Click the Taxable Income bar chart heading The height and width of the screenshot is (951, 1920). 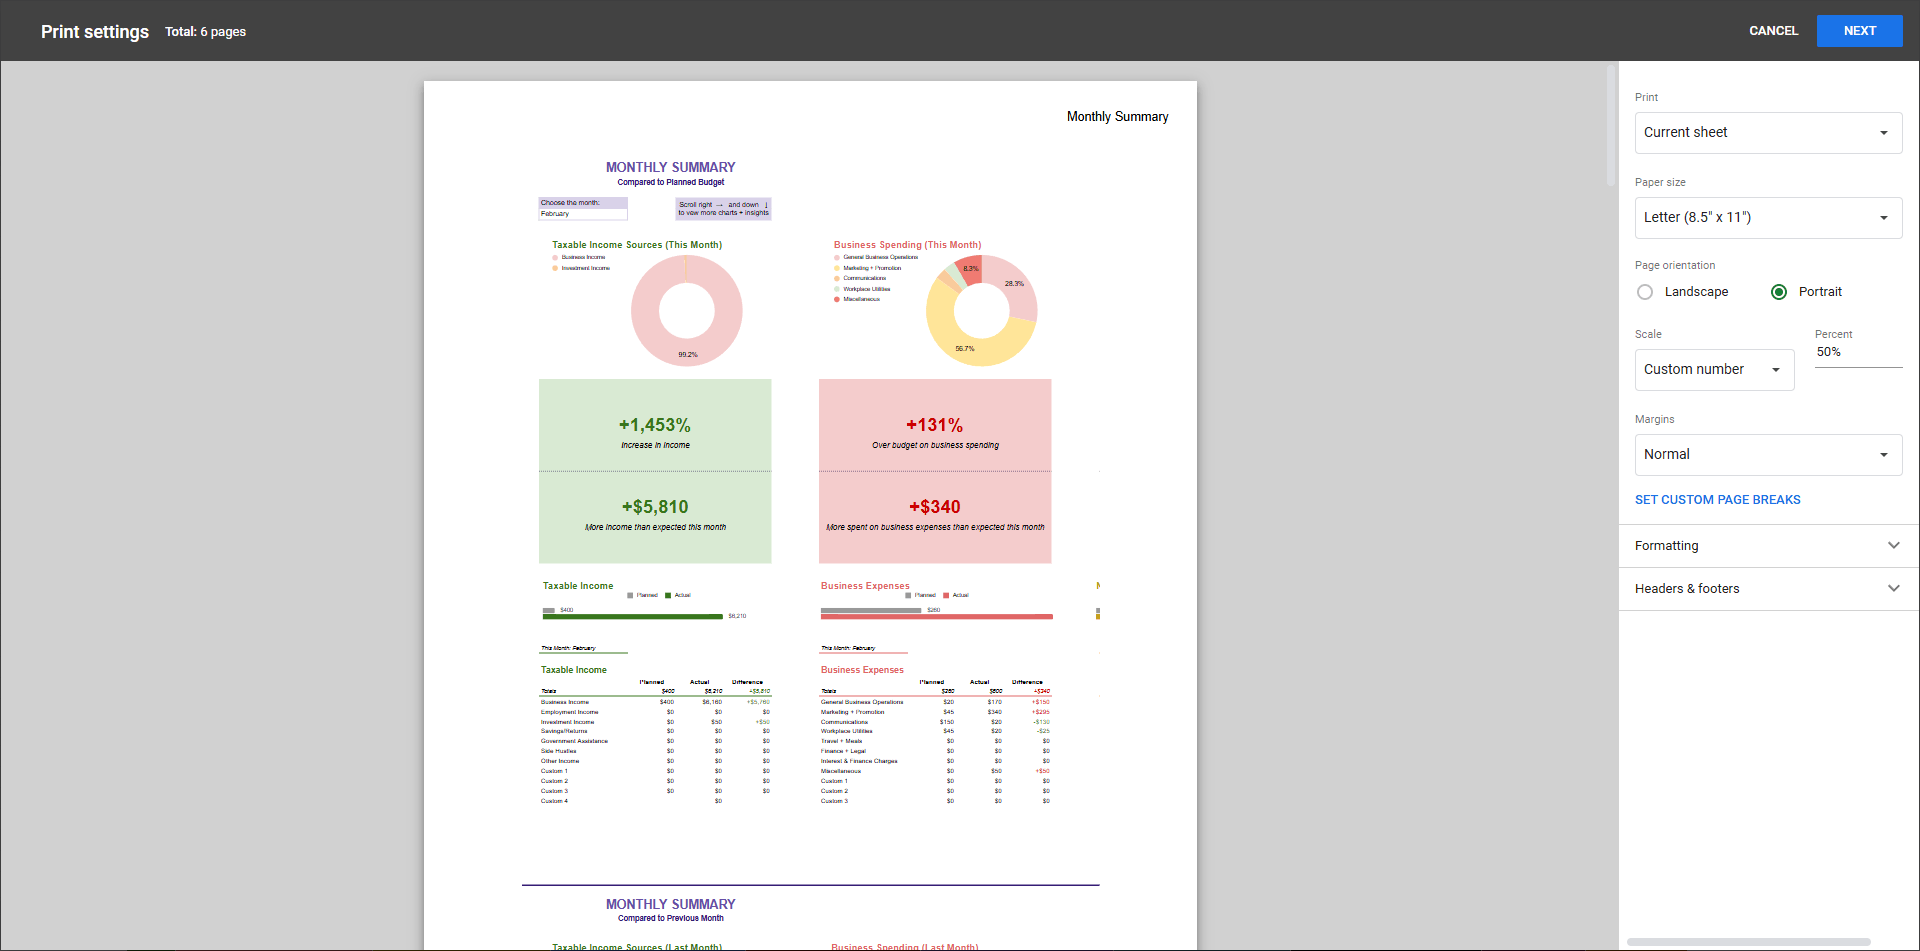click(578, 586)
